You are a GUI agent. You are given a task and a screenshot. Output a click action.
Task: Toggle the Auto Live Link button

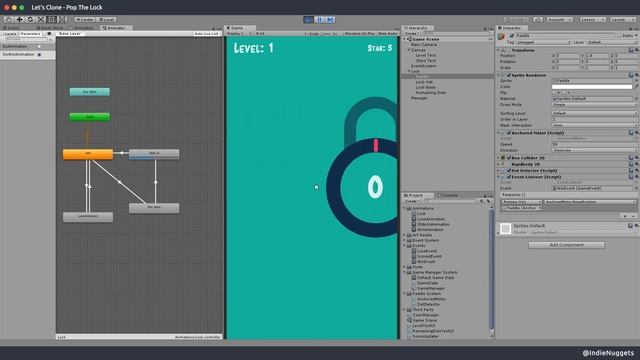tap(206, 33)
